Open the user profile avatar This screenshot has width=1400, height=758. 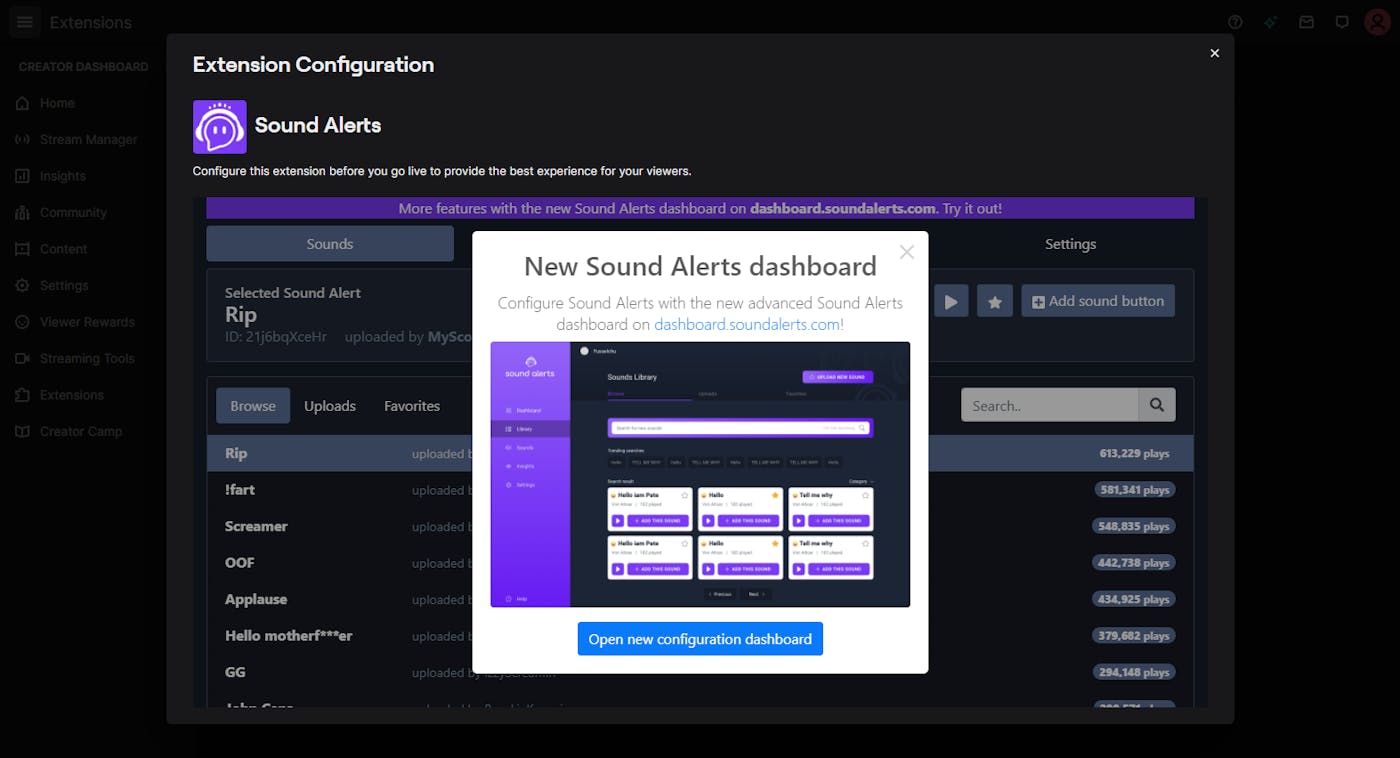(1377, 22)
